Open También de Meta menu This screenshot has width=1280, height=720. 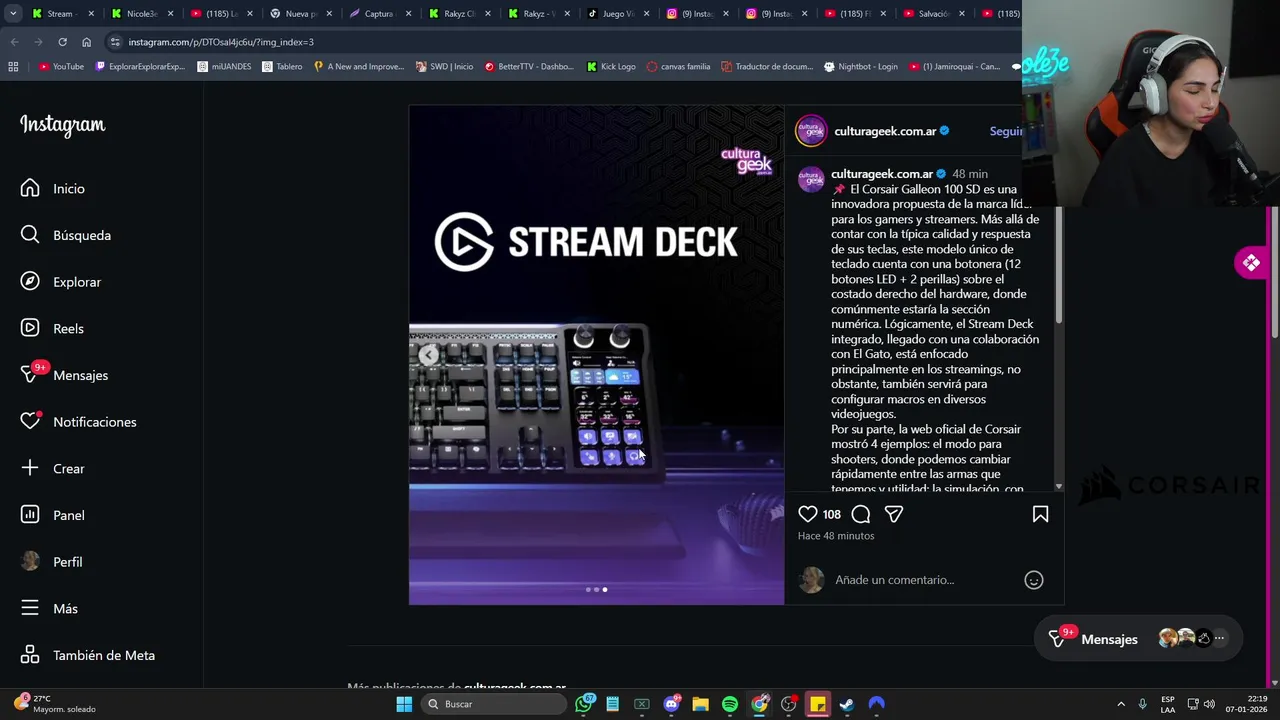88,655
